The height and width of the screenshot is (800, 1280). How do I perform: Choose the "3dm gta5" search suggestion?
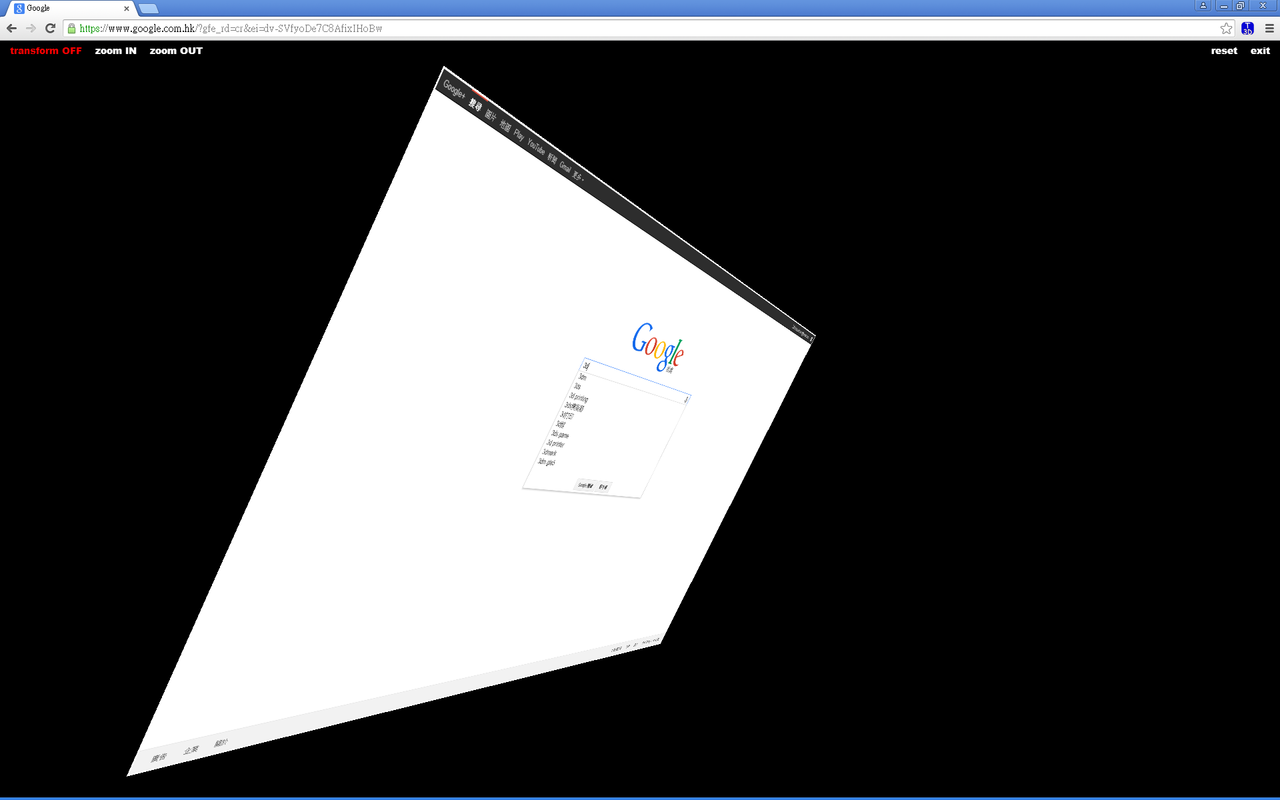(547, 463)
